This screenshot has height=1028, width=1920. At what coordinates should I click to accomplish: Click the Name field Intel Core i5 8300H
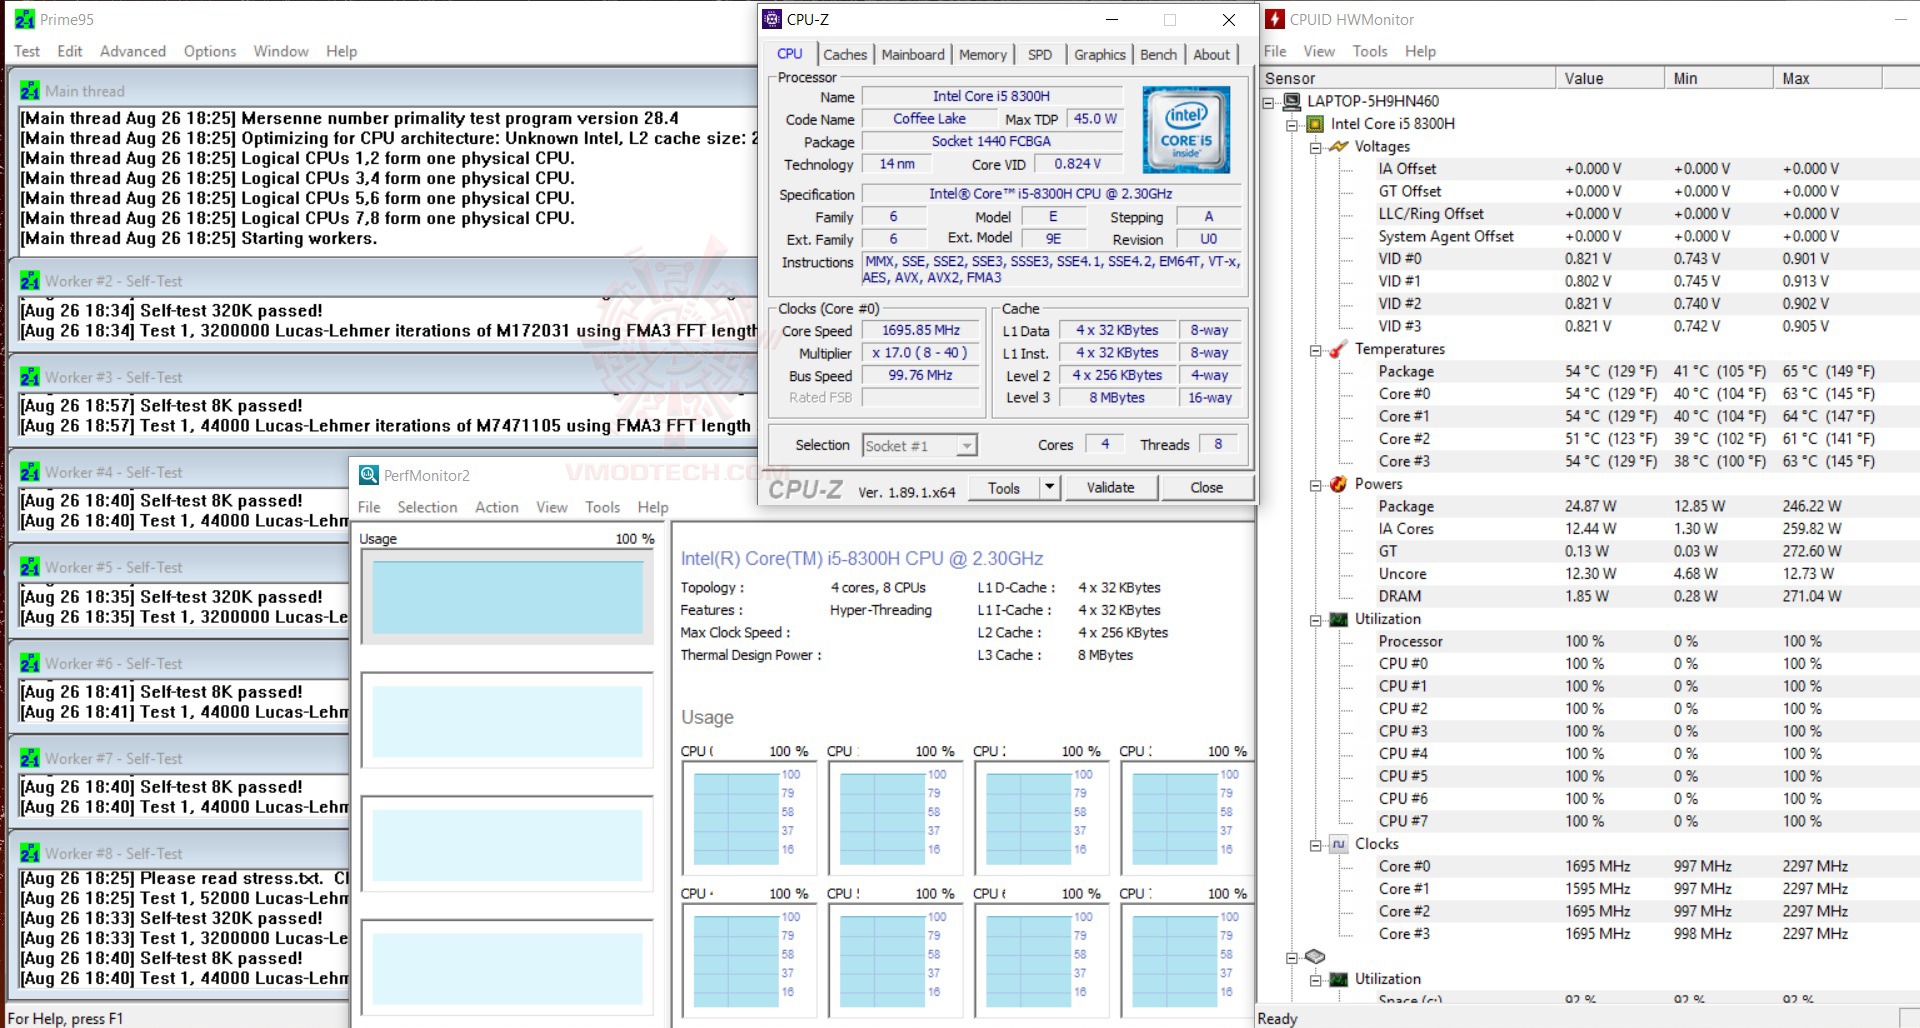pos(991,96)
